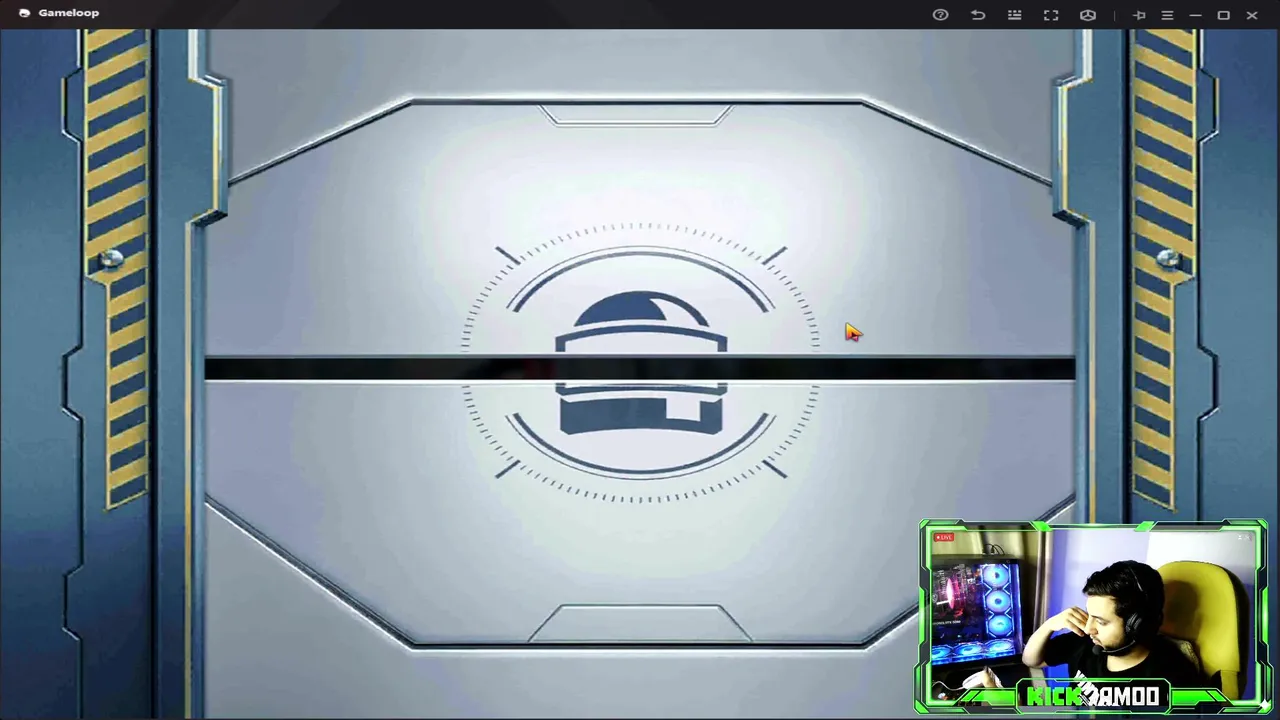Click the back arrow in the title bar
The width and height of the screenshot is (1280, 720).
click(x=978, y=15)
